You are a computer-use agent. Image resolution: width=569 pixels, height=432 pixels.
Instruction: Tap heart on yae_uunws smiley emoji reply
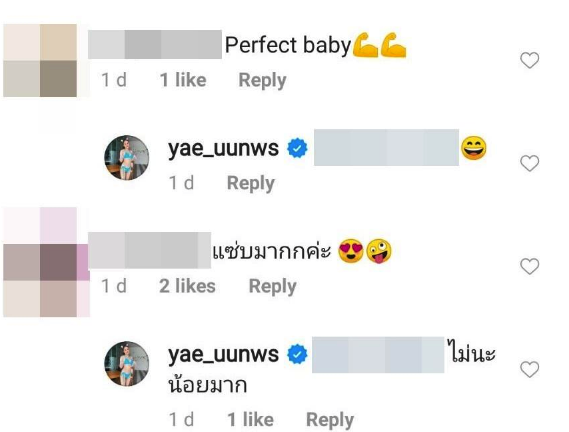coord(529,163)
